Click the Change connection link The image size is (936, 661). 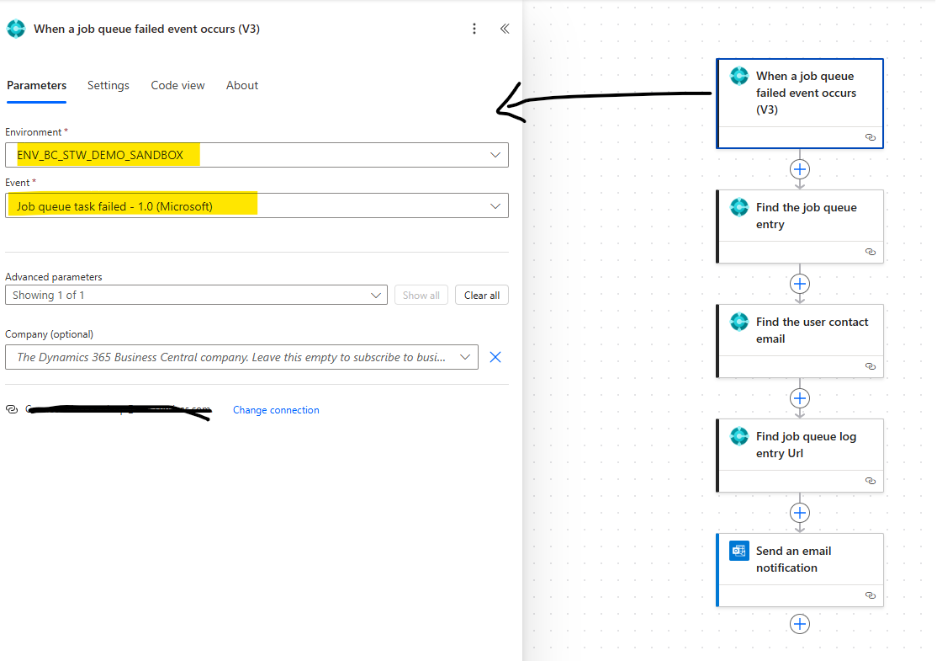pos(276,409)
